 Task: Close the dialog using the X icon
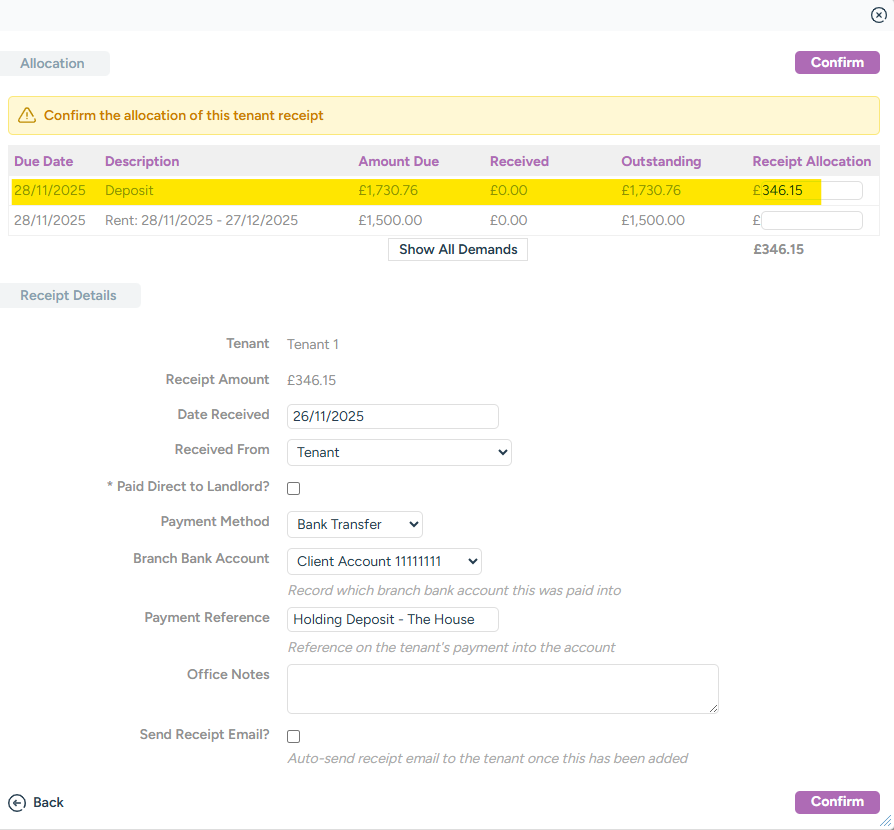(x=878, y=15)
